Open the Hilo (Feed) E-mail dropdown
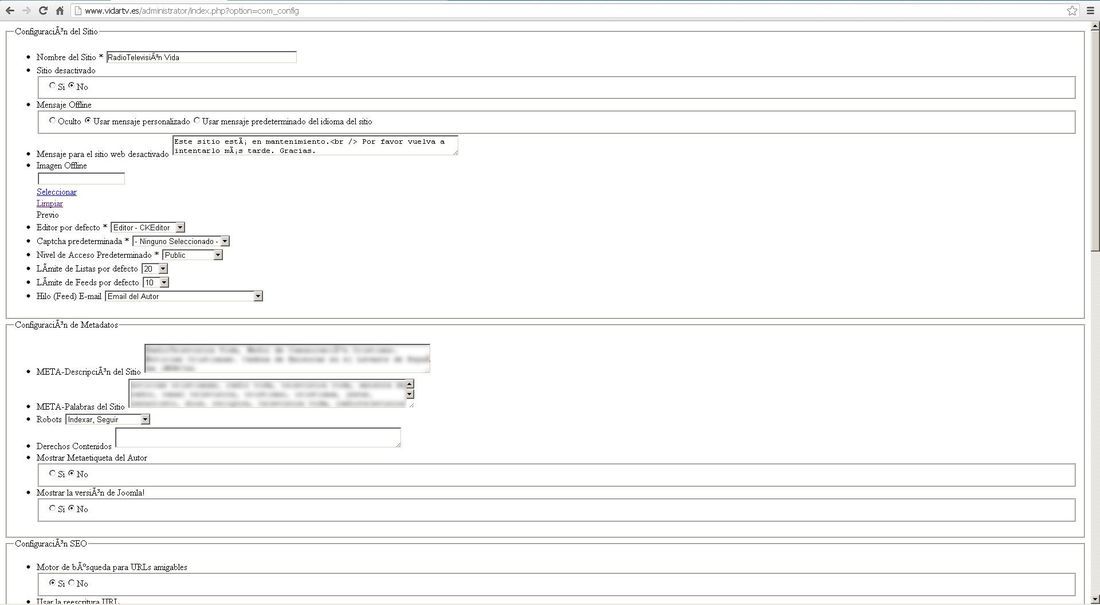1100x605 pixels. pos(184,296)
